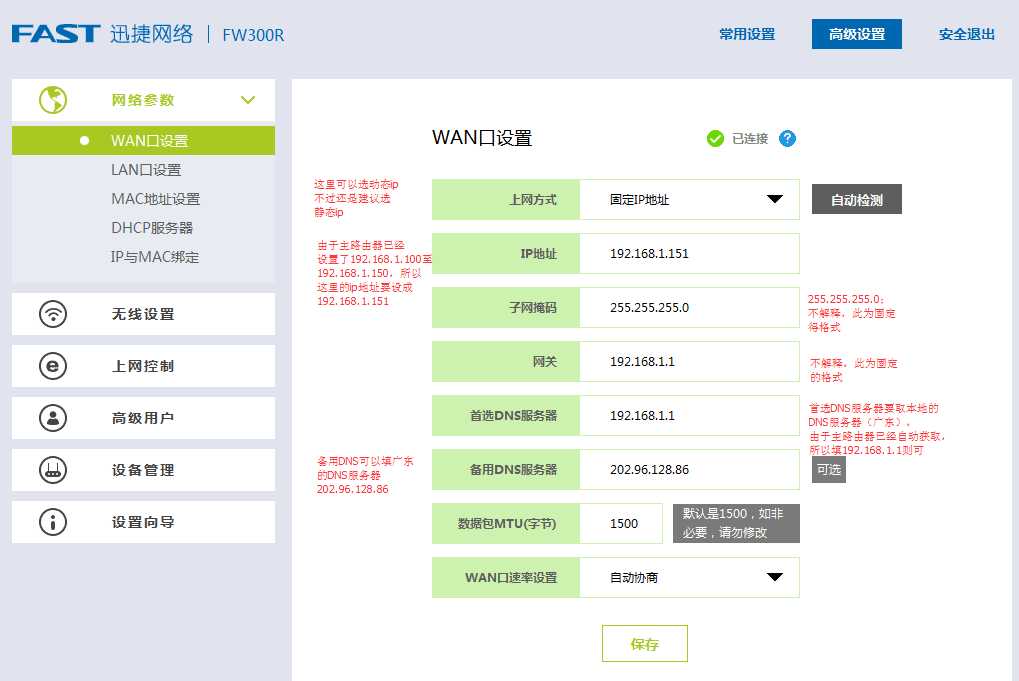Screen dimensions: 1019x681
Task: Click the 保存 button
Action: (x=644, y=643)
